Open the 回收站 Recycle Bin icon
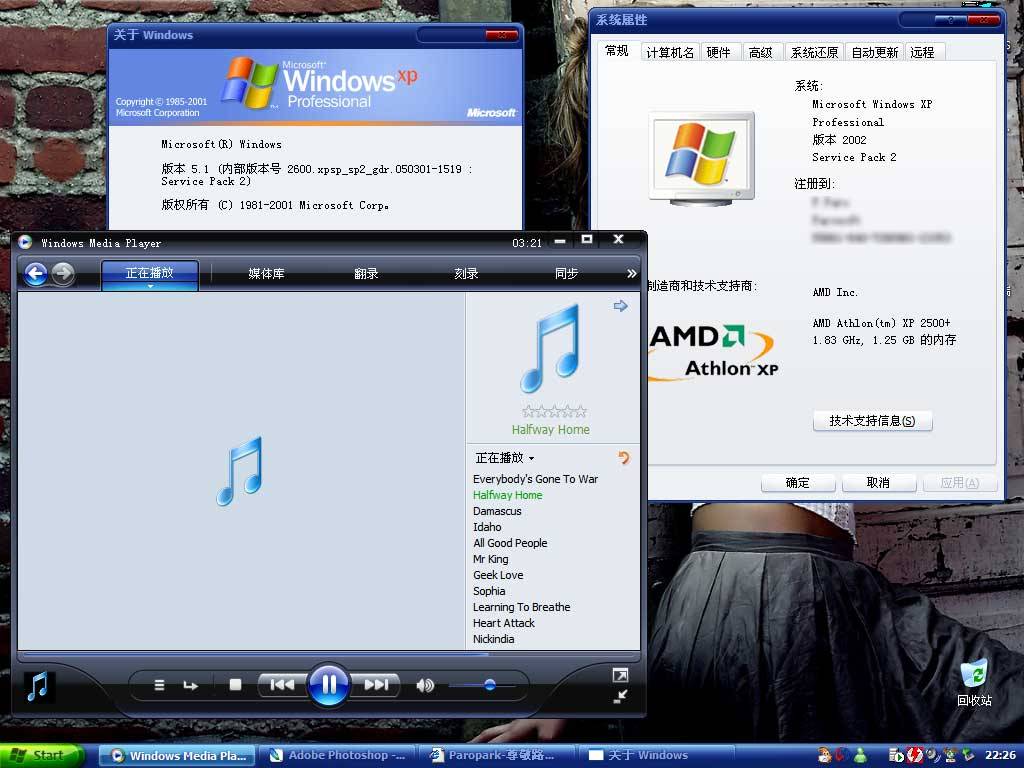 click(974, 683)
